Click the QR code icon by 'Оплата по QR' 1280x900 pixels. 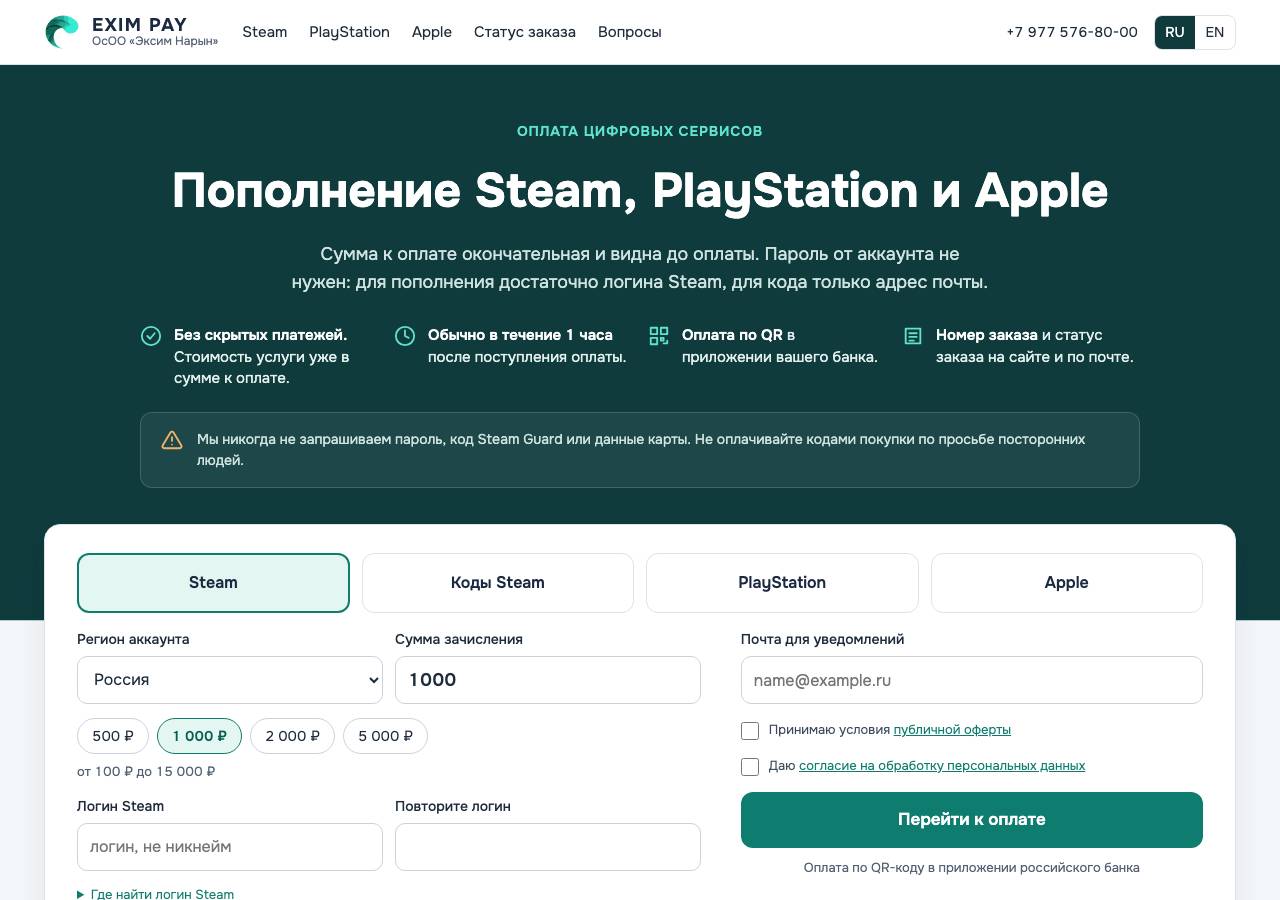click(x=659, y=336)
